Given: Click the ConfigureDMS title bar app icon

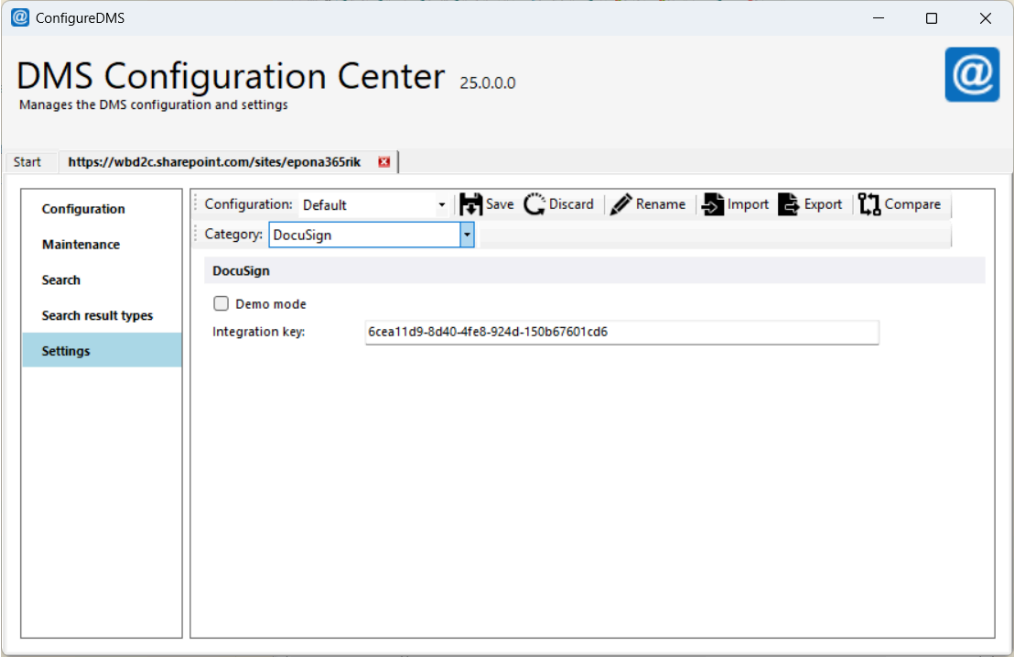Looking at the screenshot, I should point(20,17).
